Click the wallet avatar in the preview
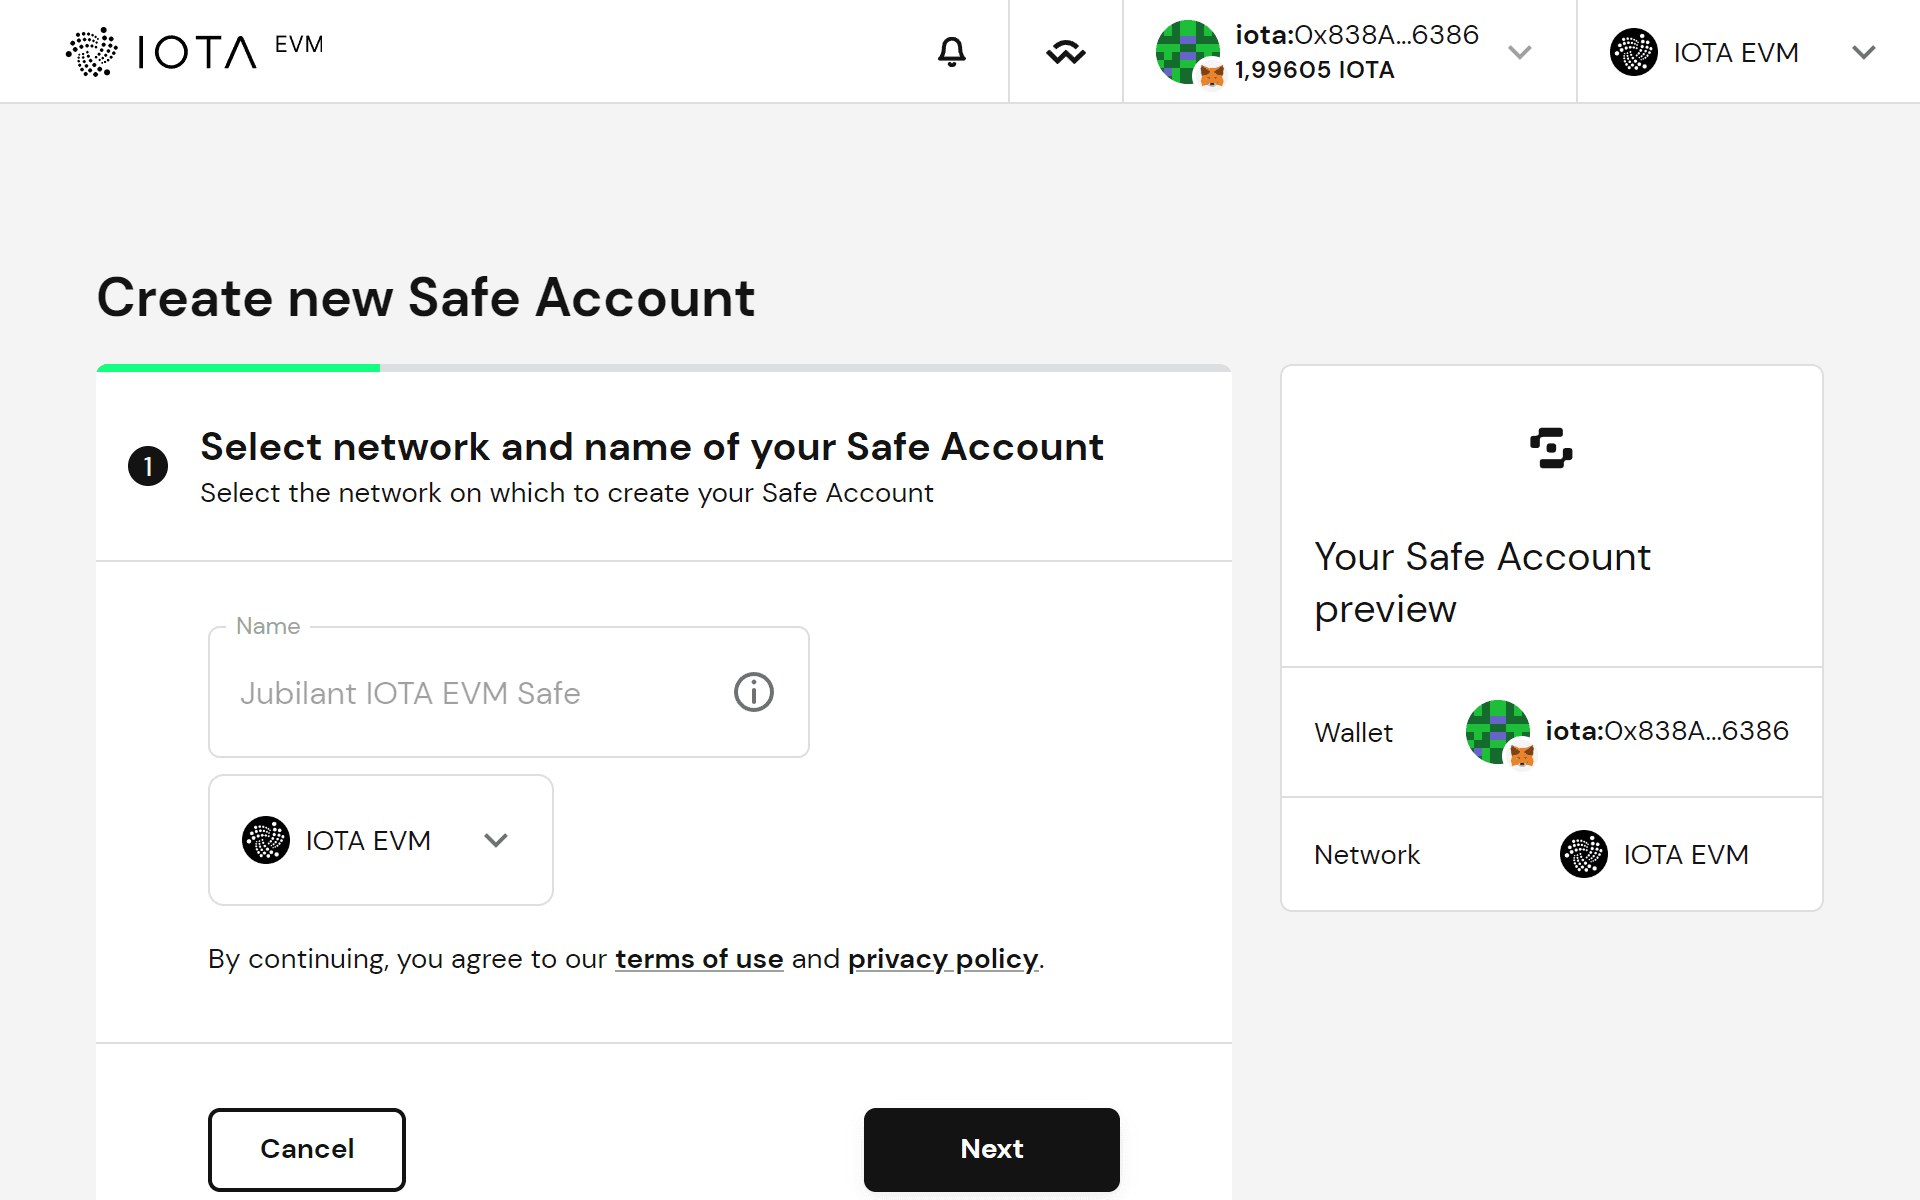The image size is (1920, 1200). click(1497, 732)
